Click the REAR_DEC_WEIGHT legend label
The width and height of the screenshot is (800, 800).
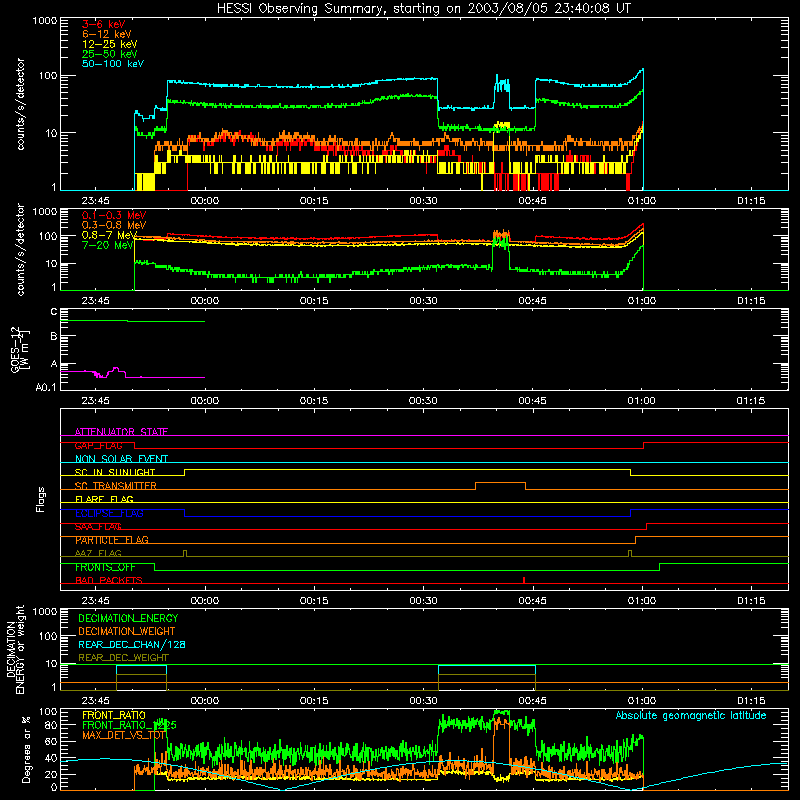click(123, 658)
